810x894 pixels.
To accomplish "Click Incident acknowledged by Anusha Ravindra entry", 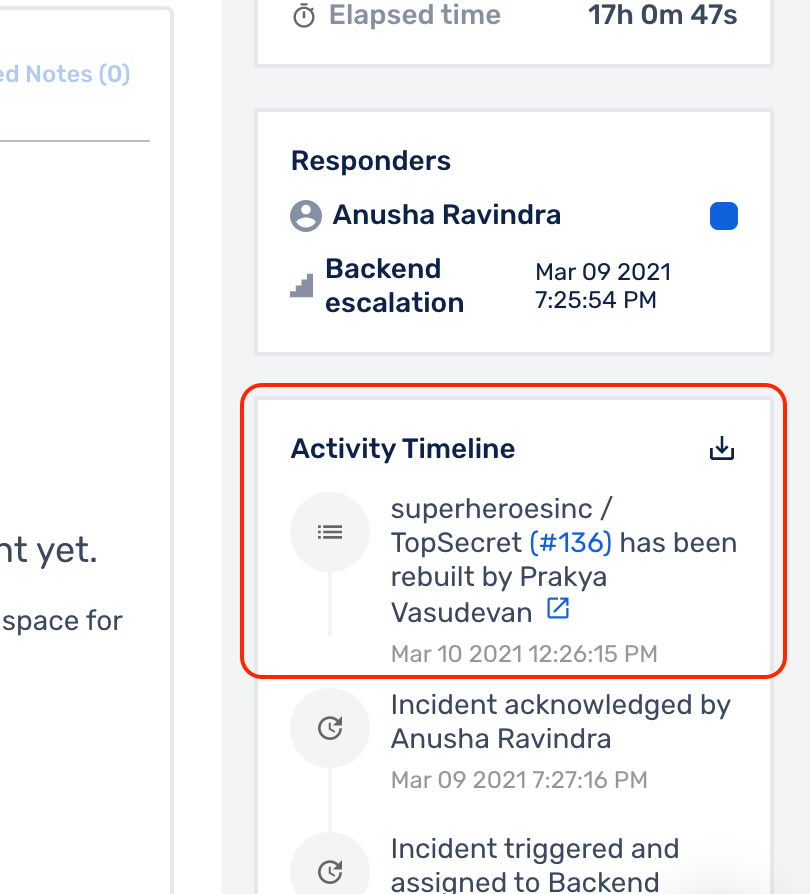I will tap(561, 722).
